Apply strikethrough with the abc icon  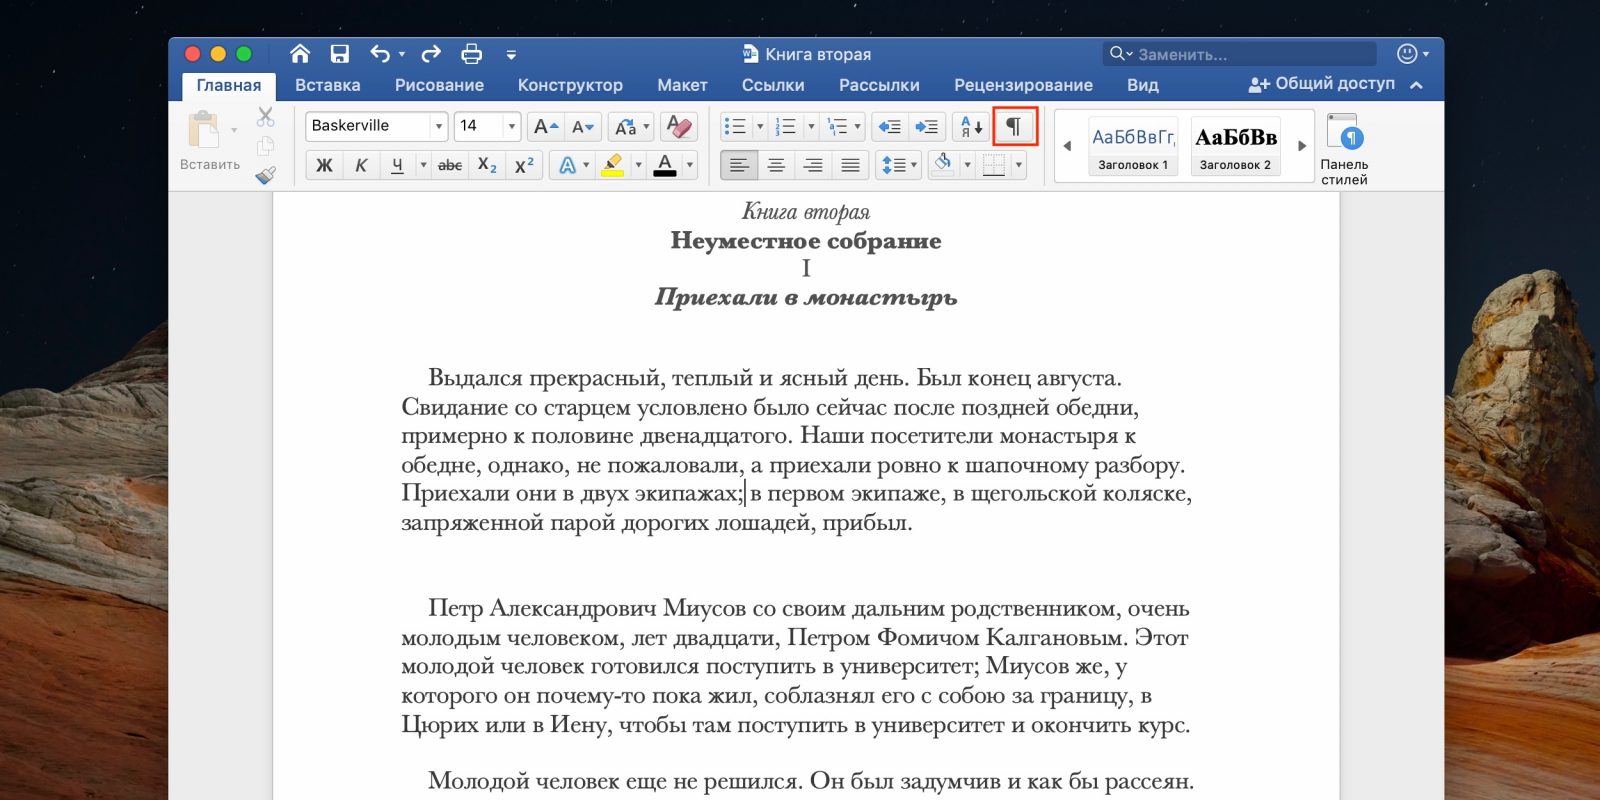coord(450,165)
